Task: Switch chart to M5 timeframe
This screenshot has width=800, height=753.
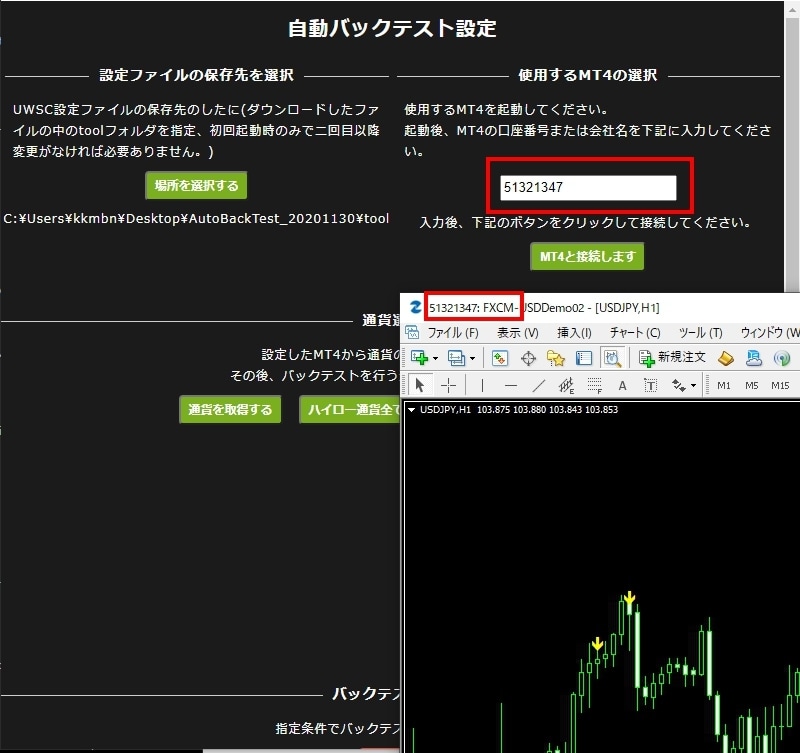Action: coord(752,386)
